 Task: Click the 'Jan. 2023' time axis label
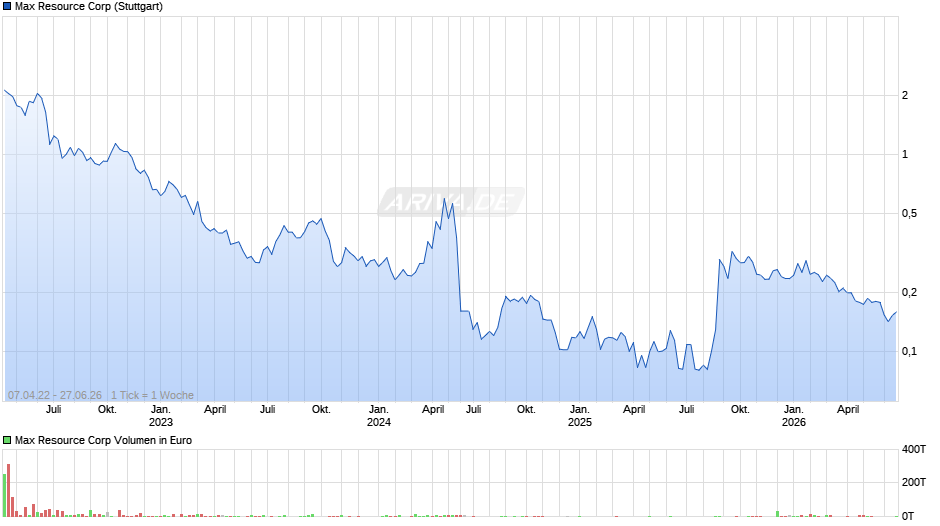pos(161,416)
